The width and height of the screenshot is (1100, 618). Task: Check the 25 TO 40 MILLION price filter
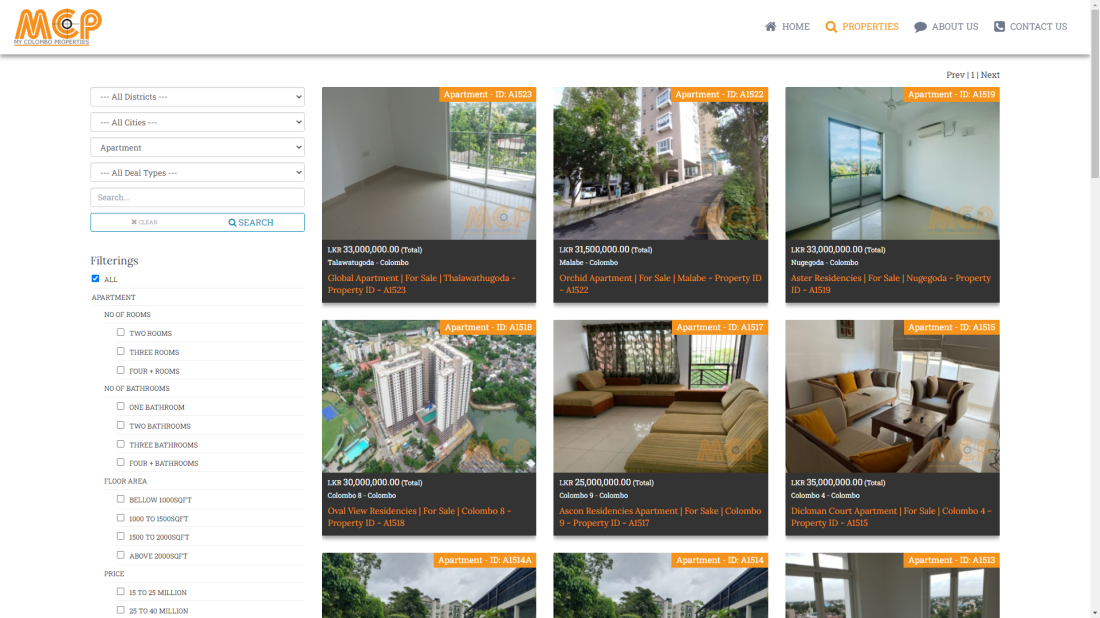click(x=121, y=610)
